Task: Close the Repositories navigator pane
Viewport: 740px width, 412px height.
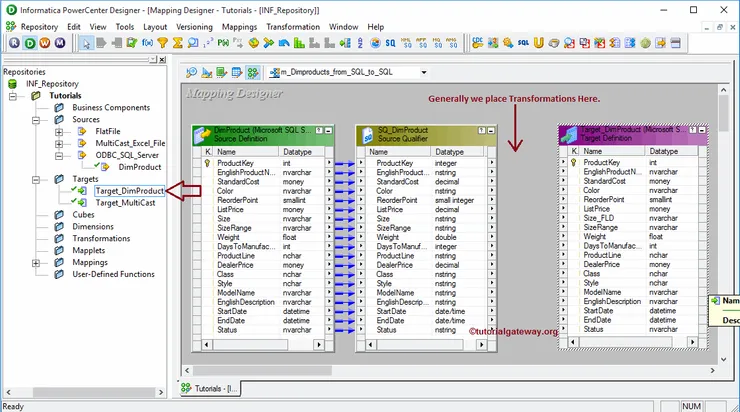Action: 162,59
